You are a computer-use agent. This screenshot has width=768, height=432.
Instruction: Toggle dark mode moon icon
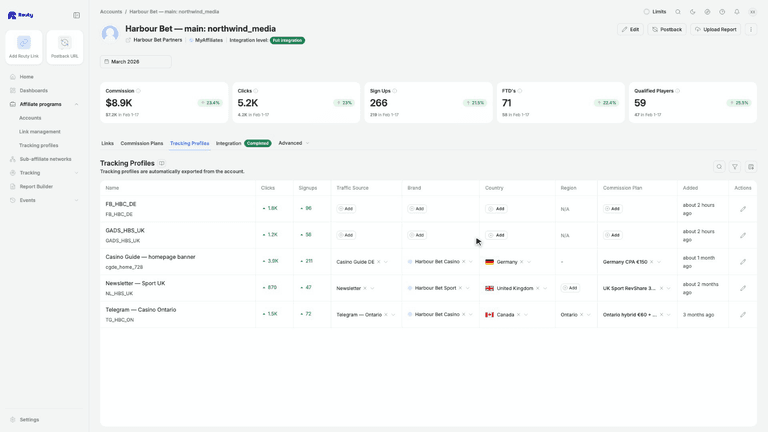(x=693, y=12)
